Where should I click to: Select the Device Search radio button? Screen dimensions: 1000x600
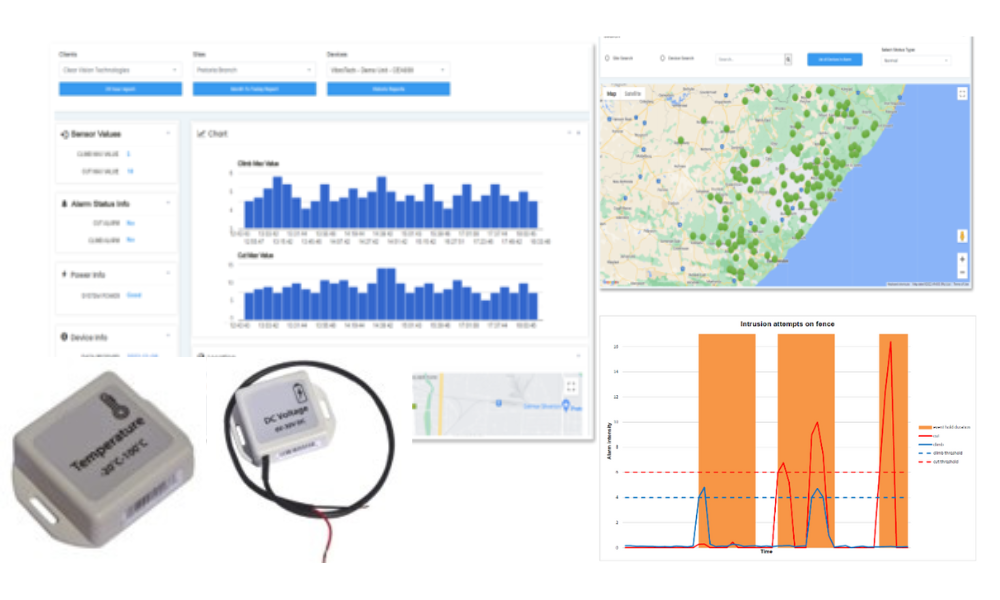662,59
